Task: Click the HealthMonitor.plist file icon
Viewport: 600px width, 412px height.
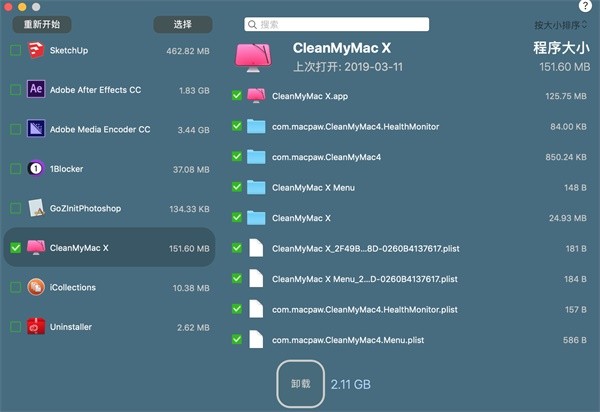Action: (256, 309)
